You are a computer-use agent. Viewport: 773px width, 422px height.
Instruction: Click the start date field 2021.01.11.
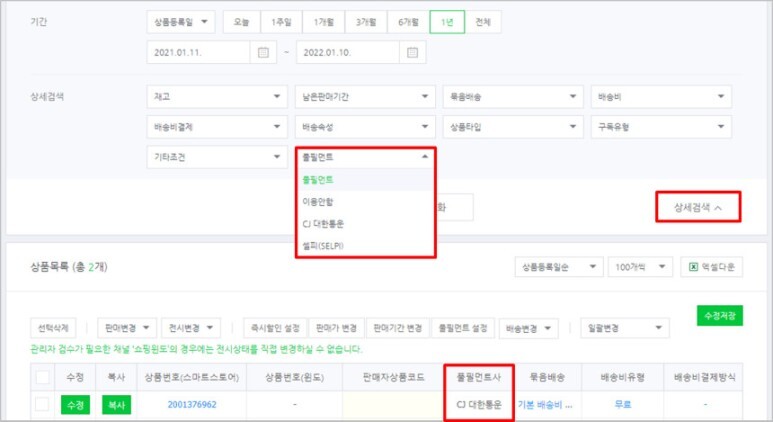[199, 52]
